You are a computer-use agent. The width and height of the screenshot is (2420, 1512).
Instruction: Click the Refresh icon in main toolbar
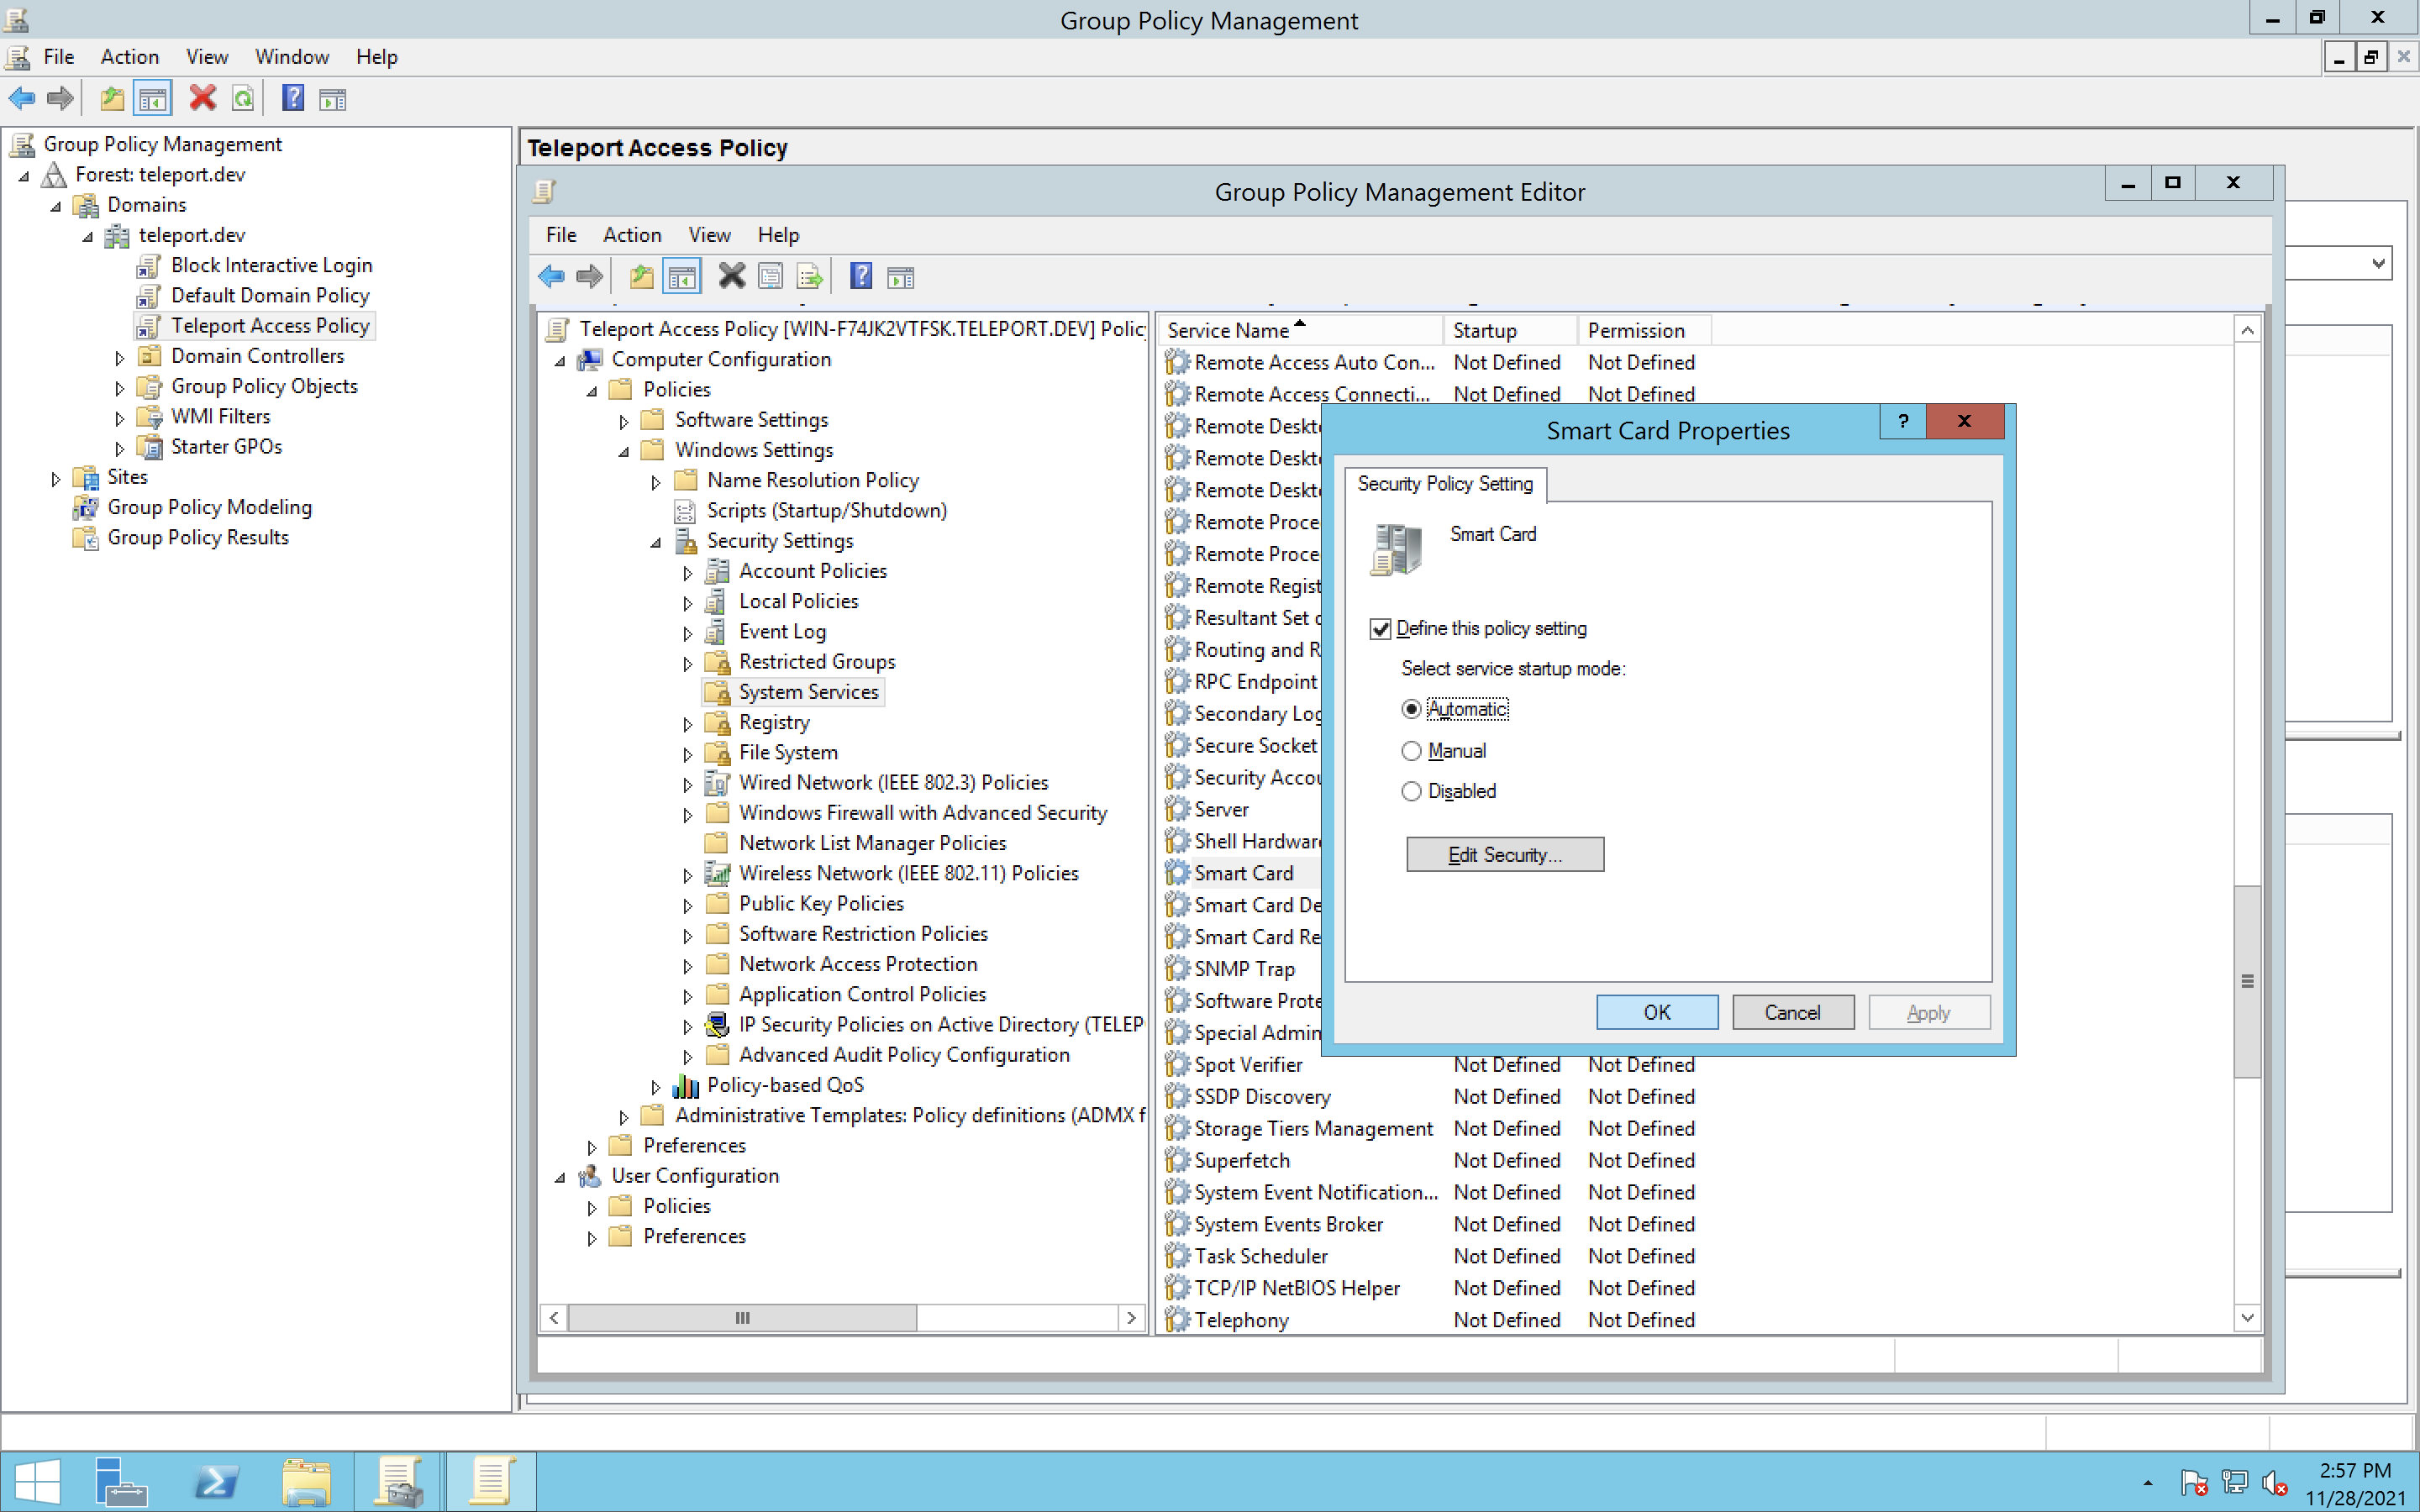[243, 98]
